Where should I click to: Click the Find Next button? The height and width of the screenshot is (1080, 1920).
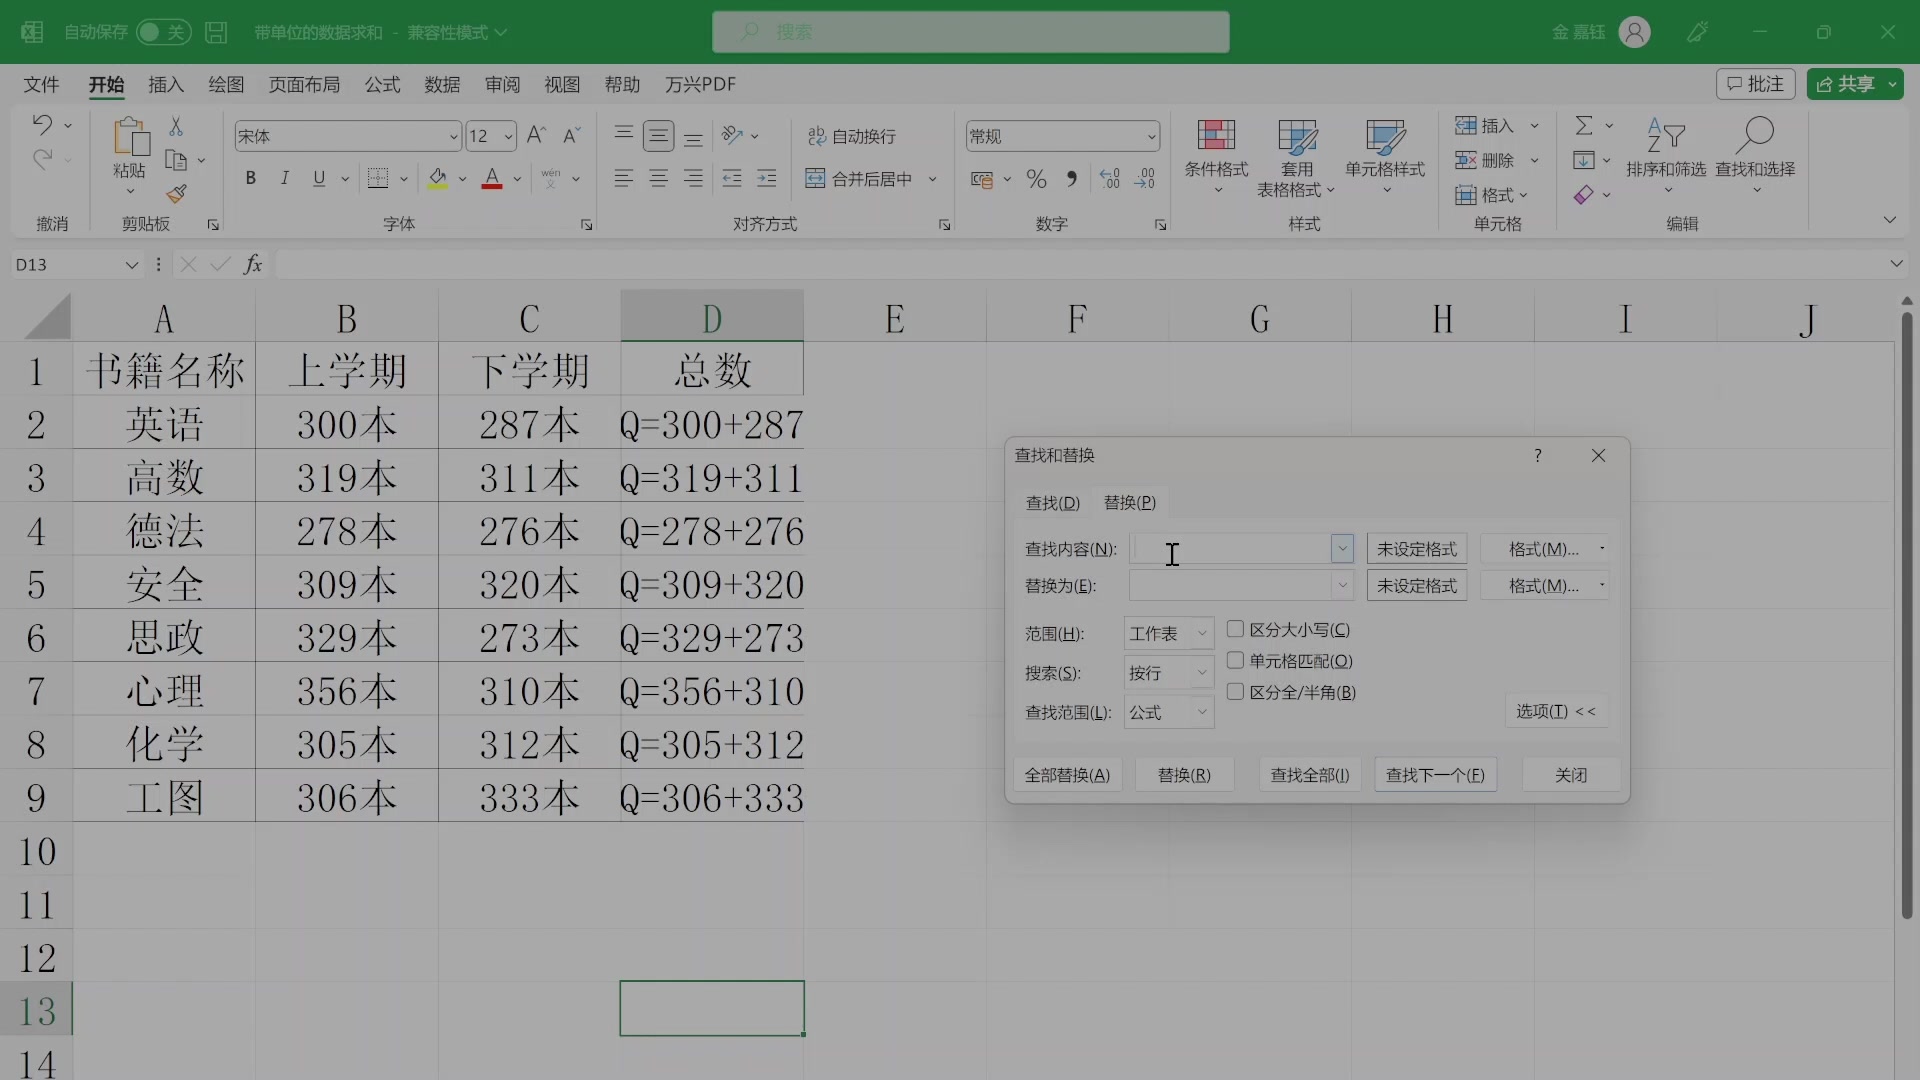(x=1435, y=775)
